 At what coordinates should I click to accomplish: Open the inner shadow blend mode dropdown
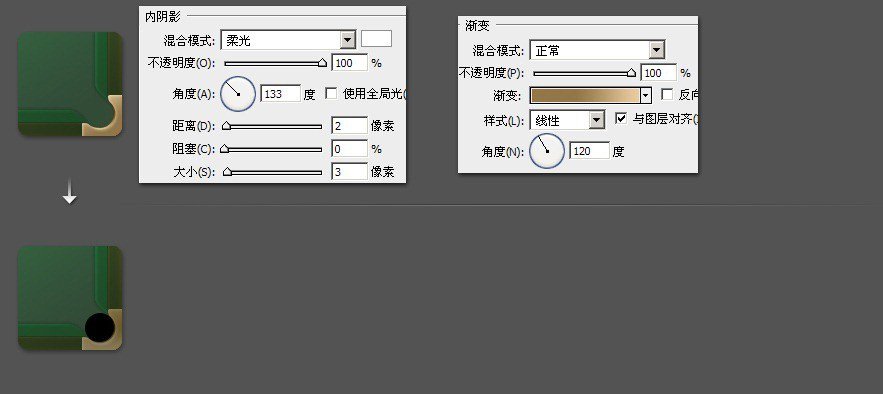288,40
